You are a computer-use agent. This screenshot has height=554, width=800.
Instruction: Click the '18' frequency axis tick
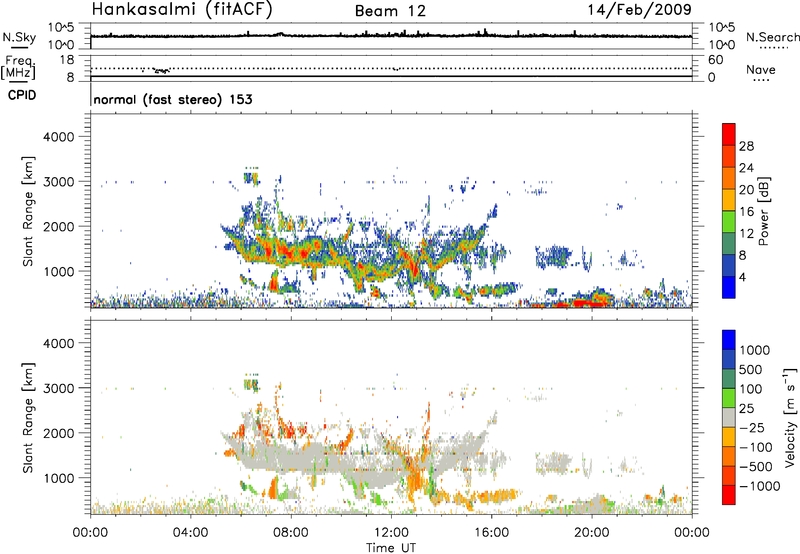coord(67,60)
